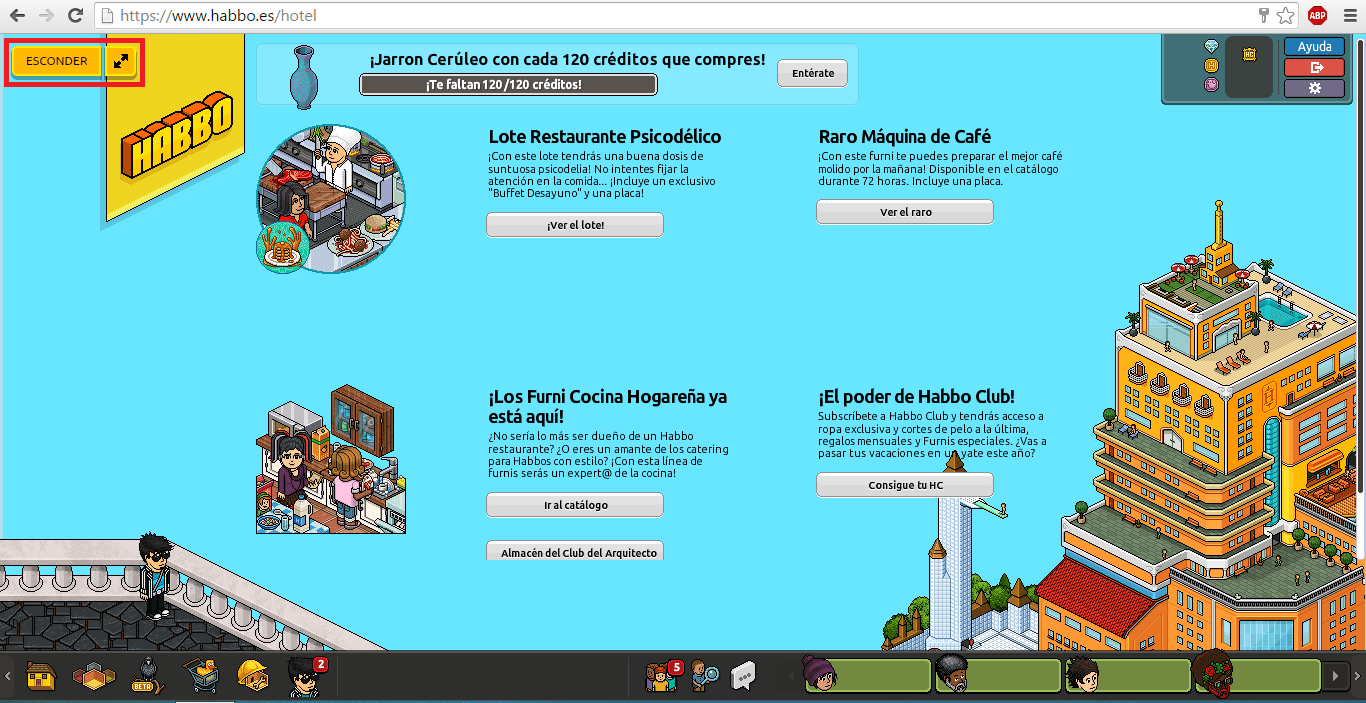This screenshot has height=703, width=1366.
Task: Click the red logout arrow button
Action: (1314, 67)
